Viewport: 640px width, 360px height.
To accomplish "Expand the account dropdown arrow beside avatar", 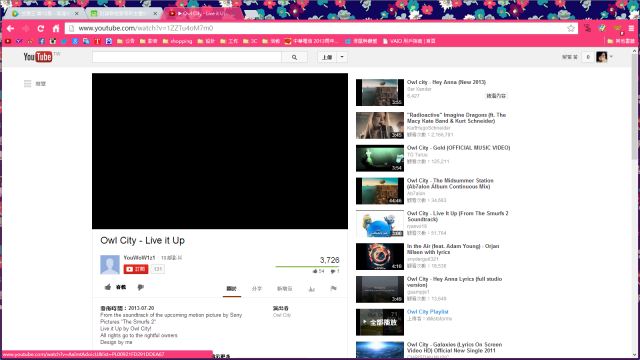I will (611, 57).
